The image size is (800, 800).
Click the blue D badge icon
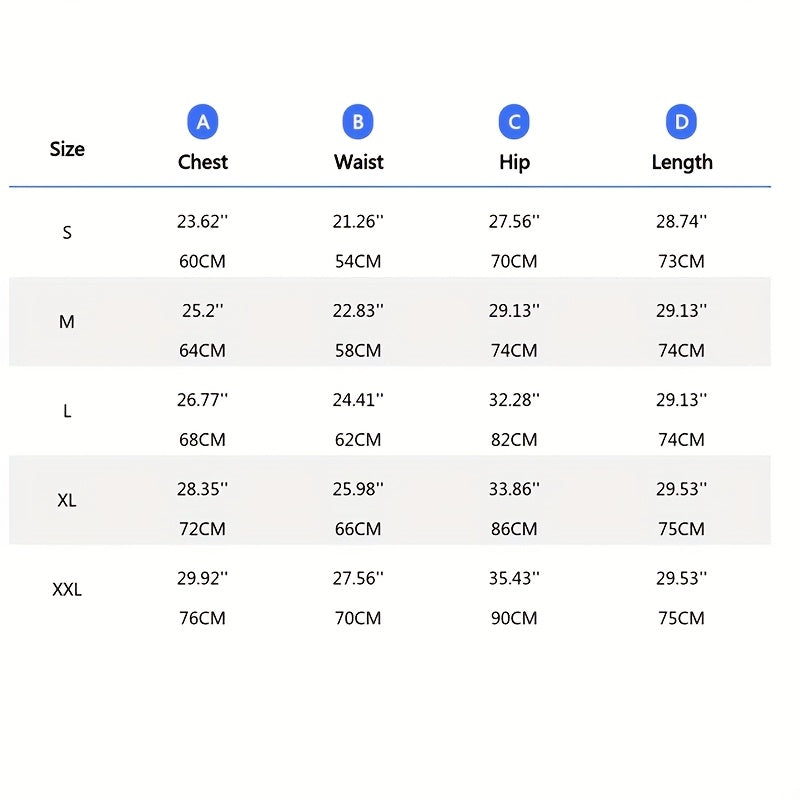[681, 122]
